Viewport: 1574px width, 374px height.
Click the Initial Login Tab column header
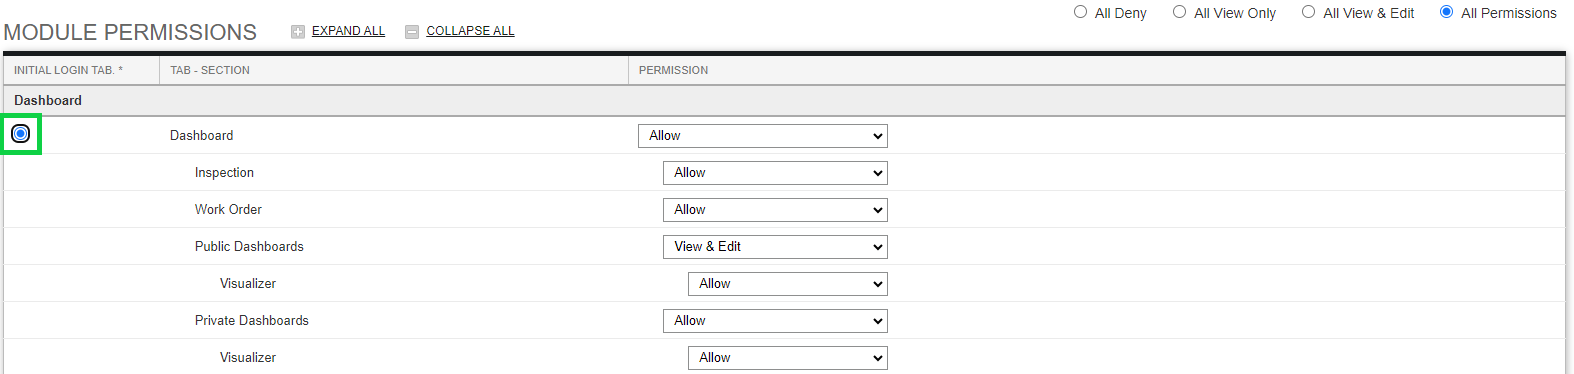(82, 70)
